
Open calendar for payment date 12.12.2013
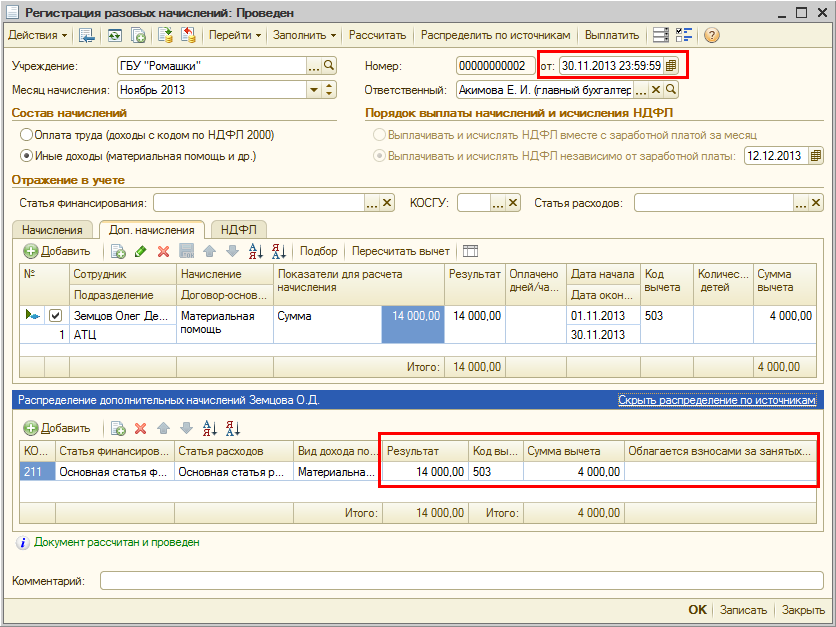(816, 156)
